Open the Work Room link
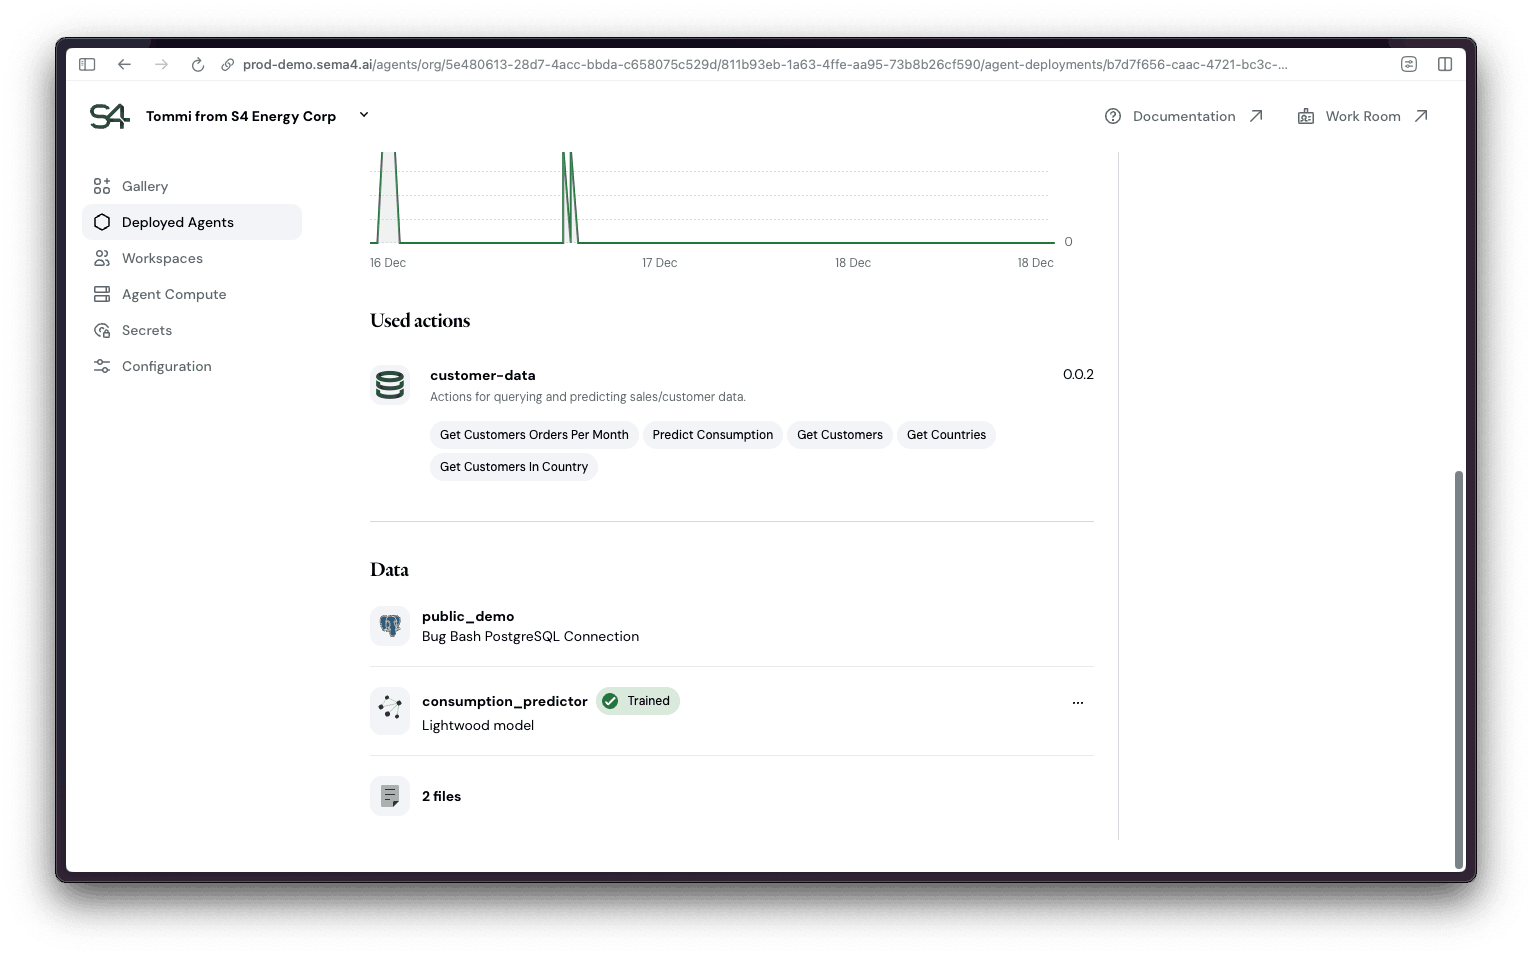 pos(1363,116)
